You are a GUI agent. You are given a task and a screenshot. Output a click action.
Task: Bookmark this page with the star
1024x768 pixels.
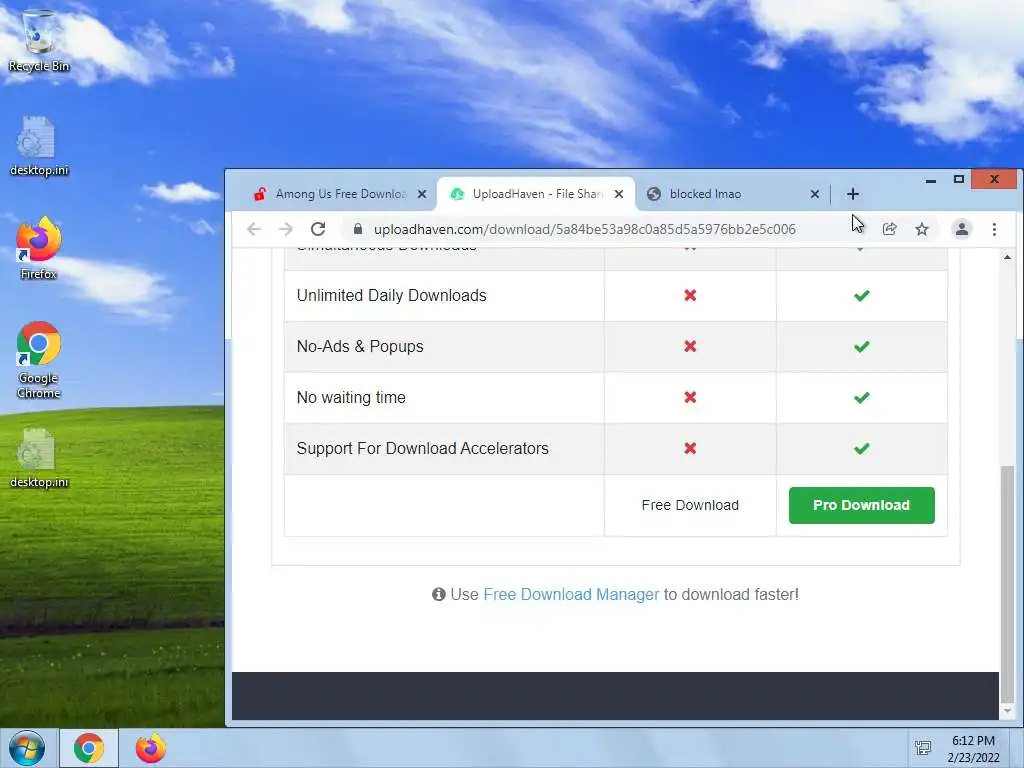pyautogui.click(x=921, y=229)
